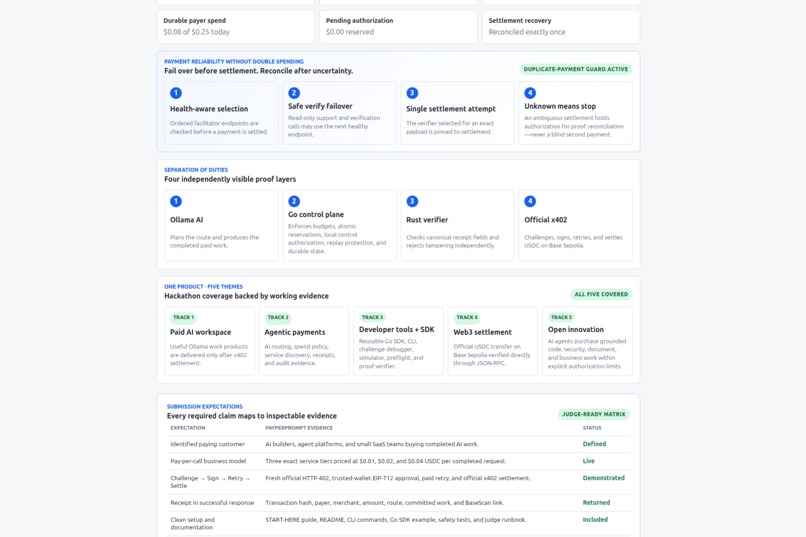Click the Go control plane title

(x=316, y=215)
